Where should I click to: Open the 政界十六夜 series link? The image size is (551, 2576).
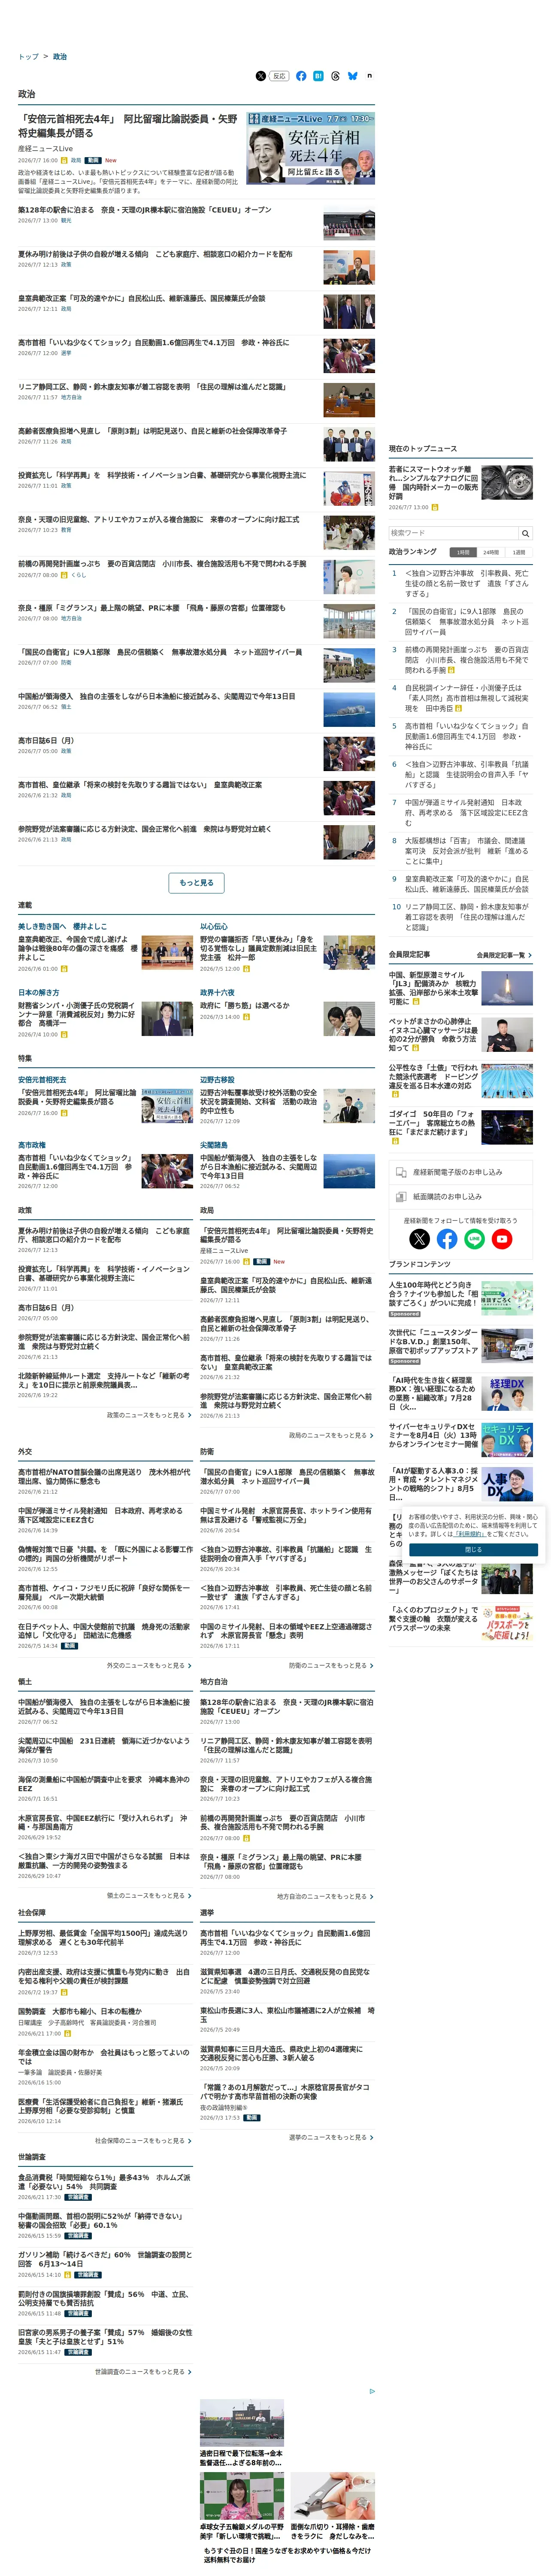click(x=217, y=992)
